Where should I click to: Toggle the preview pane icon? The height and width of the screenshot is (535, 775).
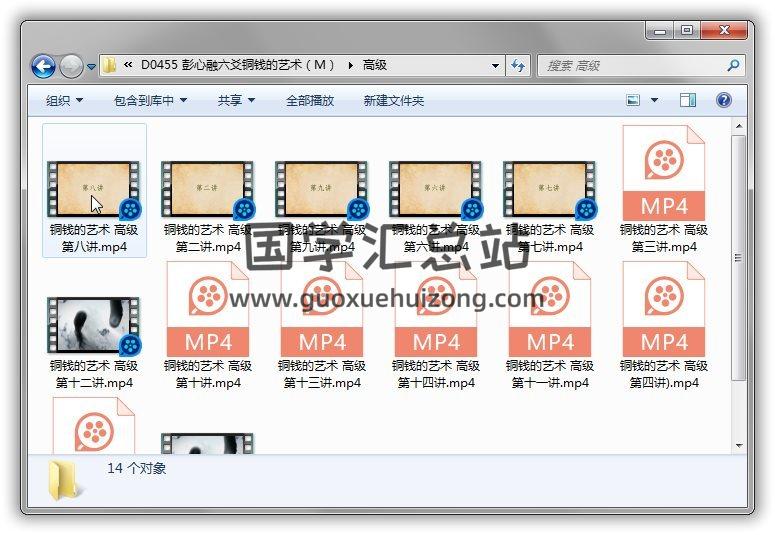pos(688,100)
